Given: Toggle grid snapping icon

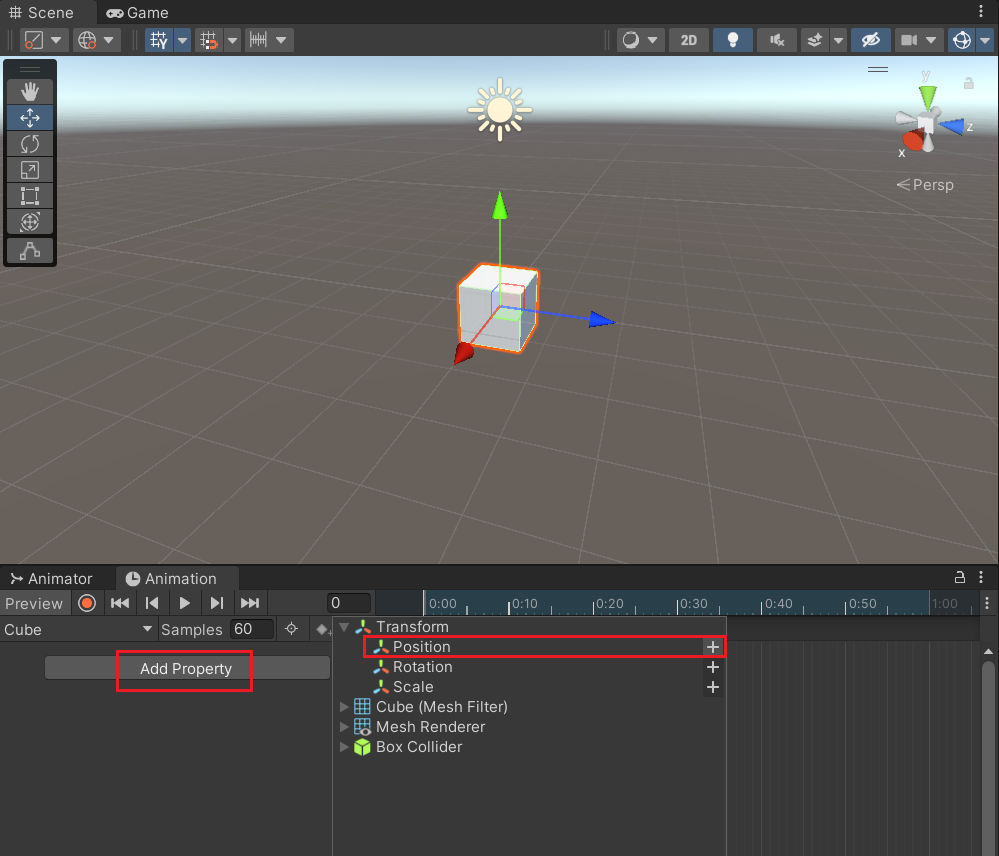Looking at the screenshot, I should coord(209,40).
